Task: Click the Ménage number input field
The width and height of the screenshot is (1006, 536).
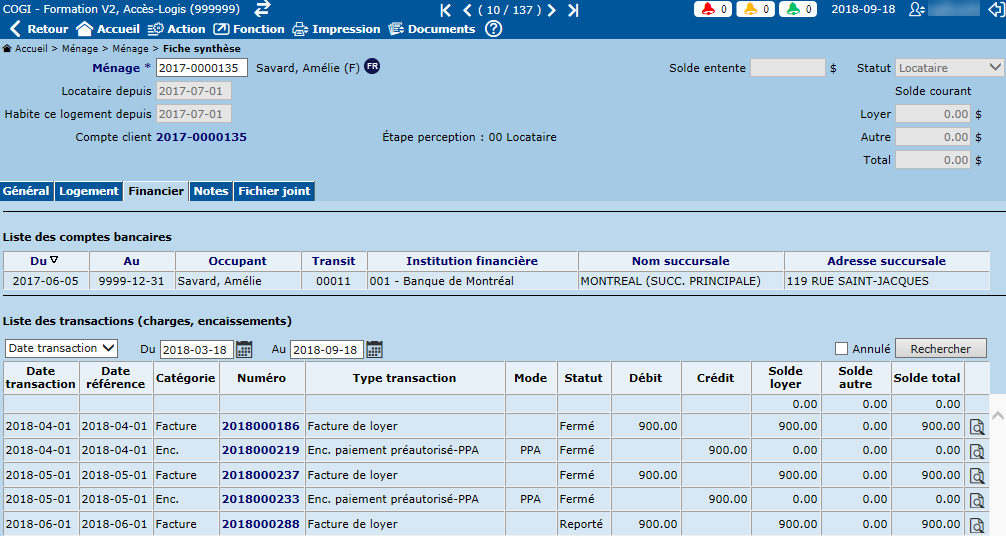Action: 202,68
